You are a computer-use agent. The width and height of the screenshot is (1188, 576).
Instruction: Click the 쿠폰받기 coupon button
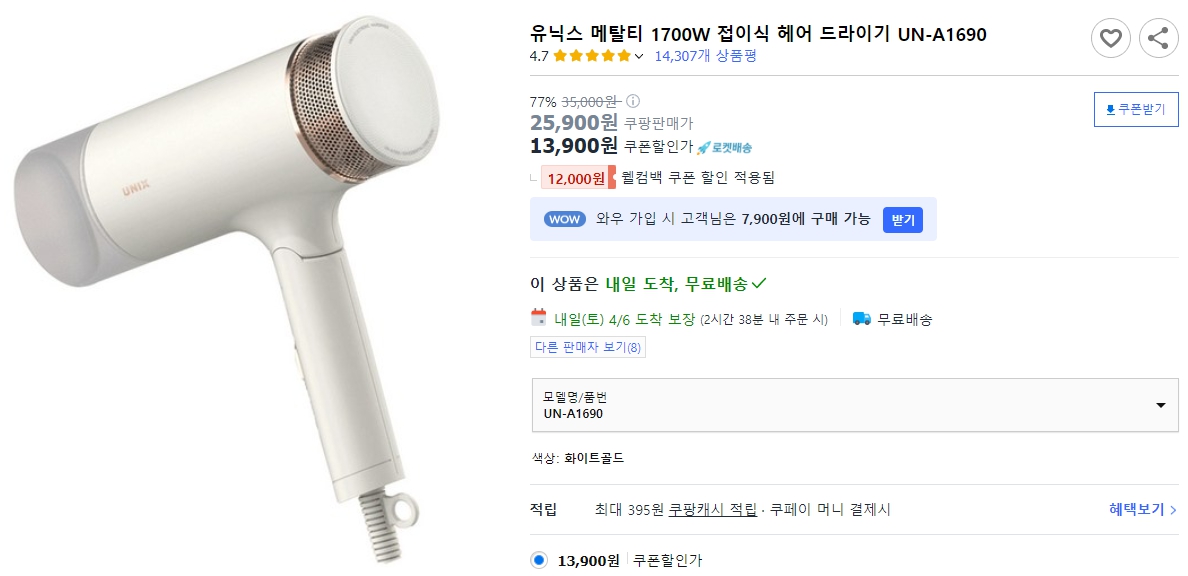1136,108
